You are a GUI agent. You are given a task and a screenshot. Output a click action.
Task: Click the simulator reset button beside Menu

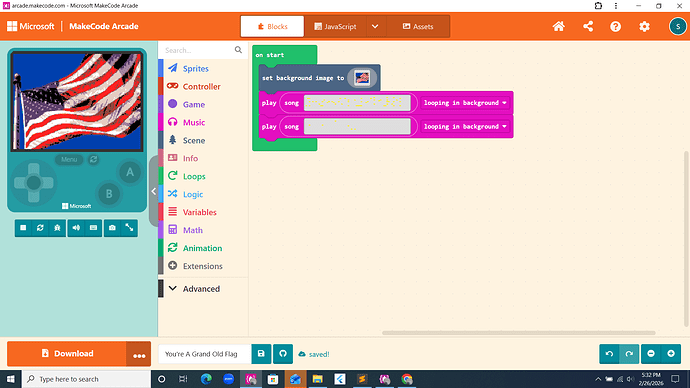click(x=93, y=159)
